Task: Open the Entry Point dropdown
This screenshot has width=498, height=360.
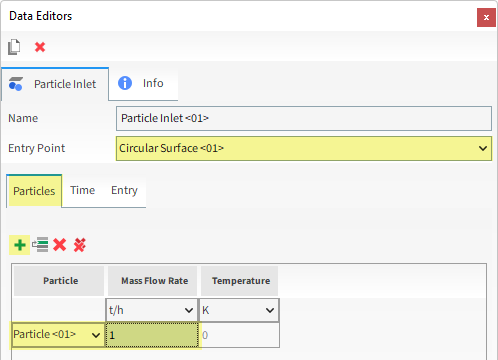Action: [304, 148]
